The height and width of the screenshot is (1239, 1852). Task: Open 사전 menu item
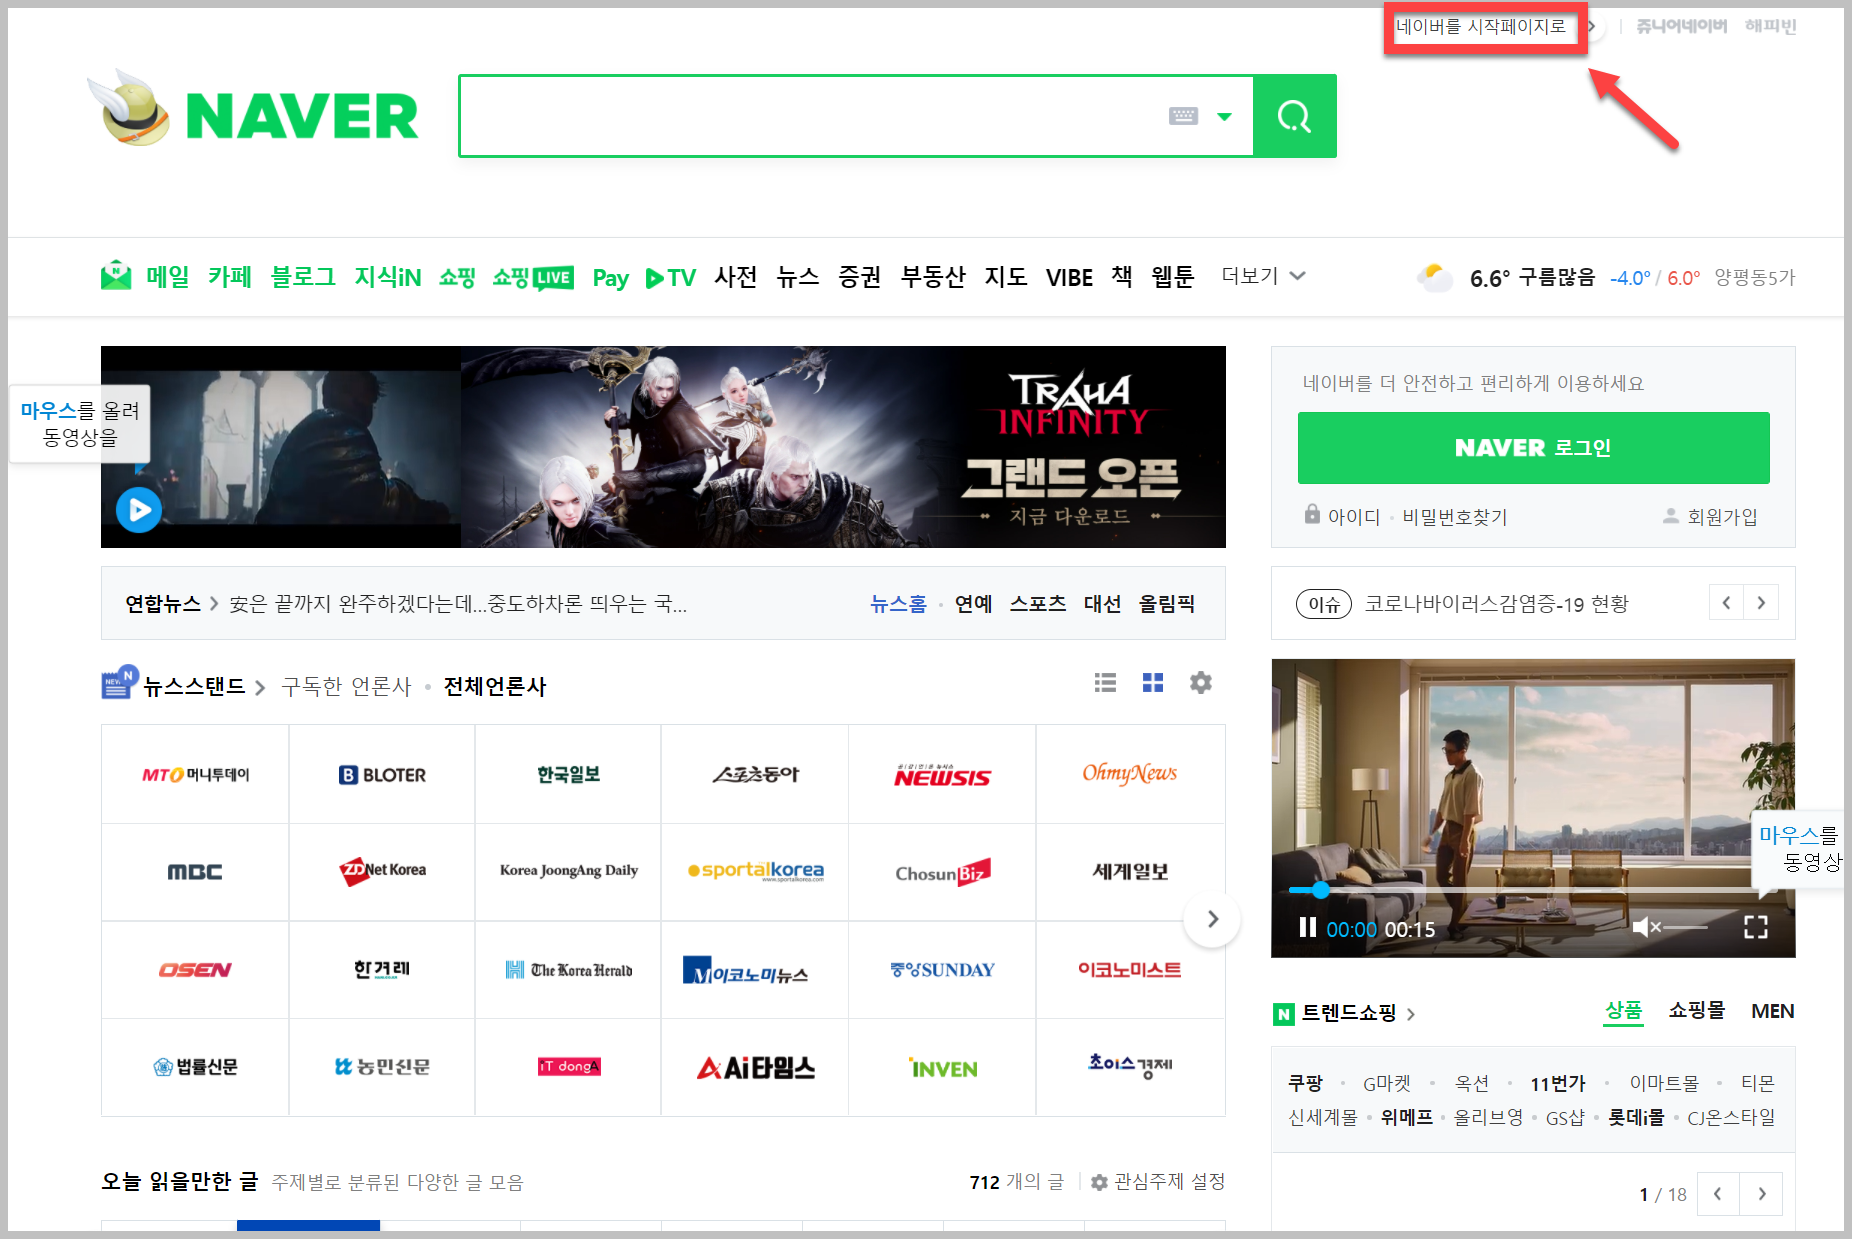click(736, 276)
